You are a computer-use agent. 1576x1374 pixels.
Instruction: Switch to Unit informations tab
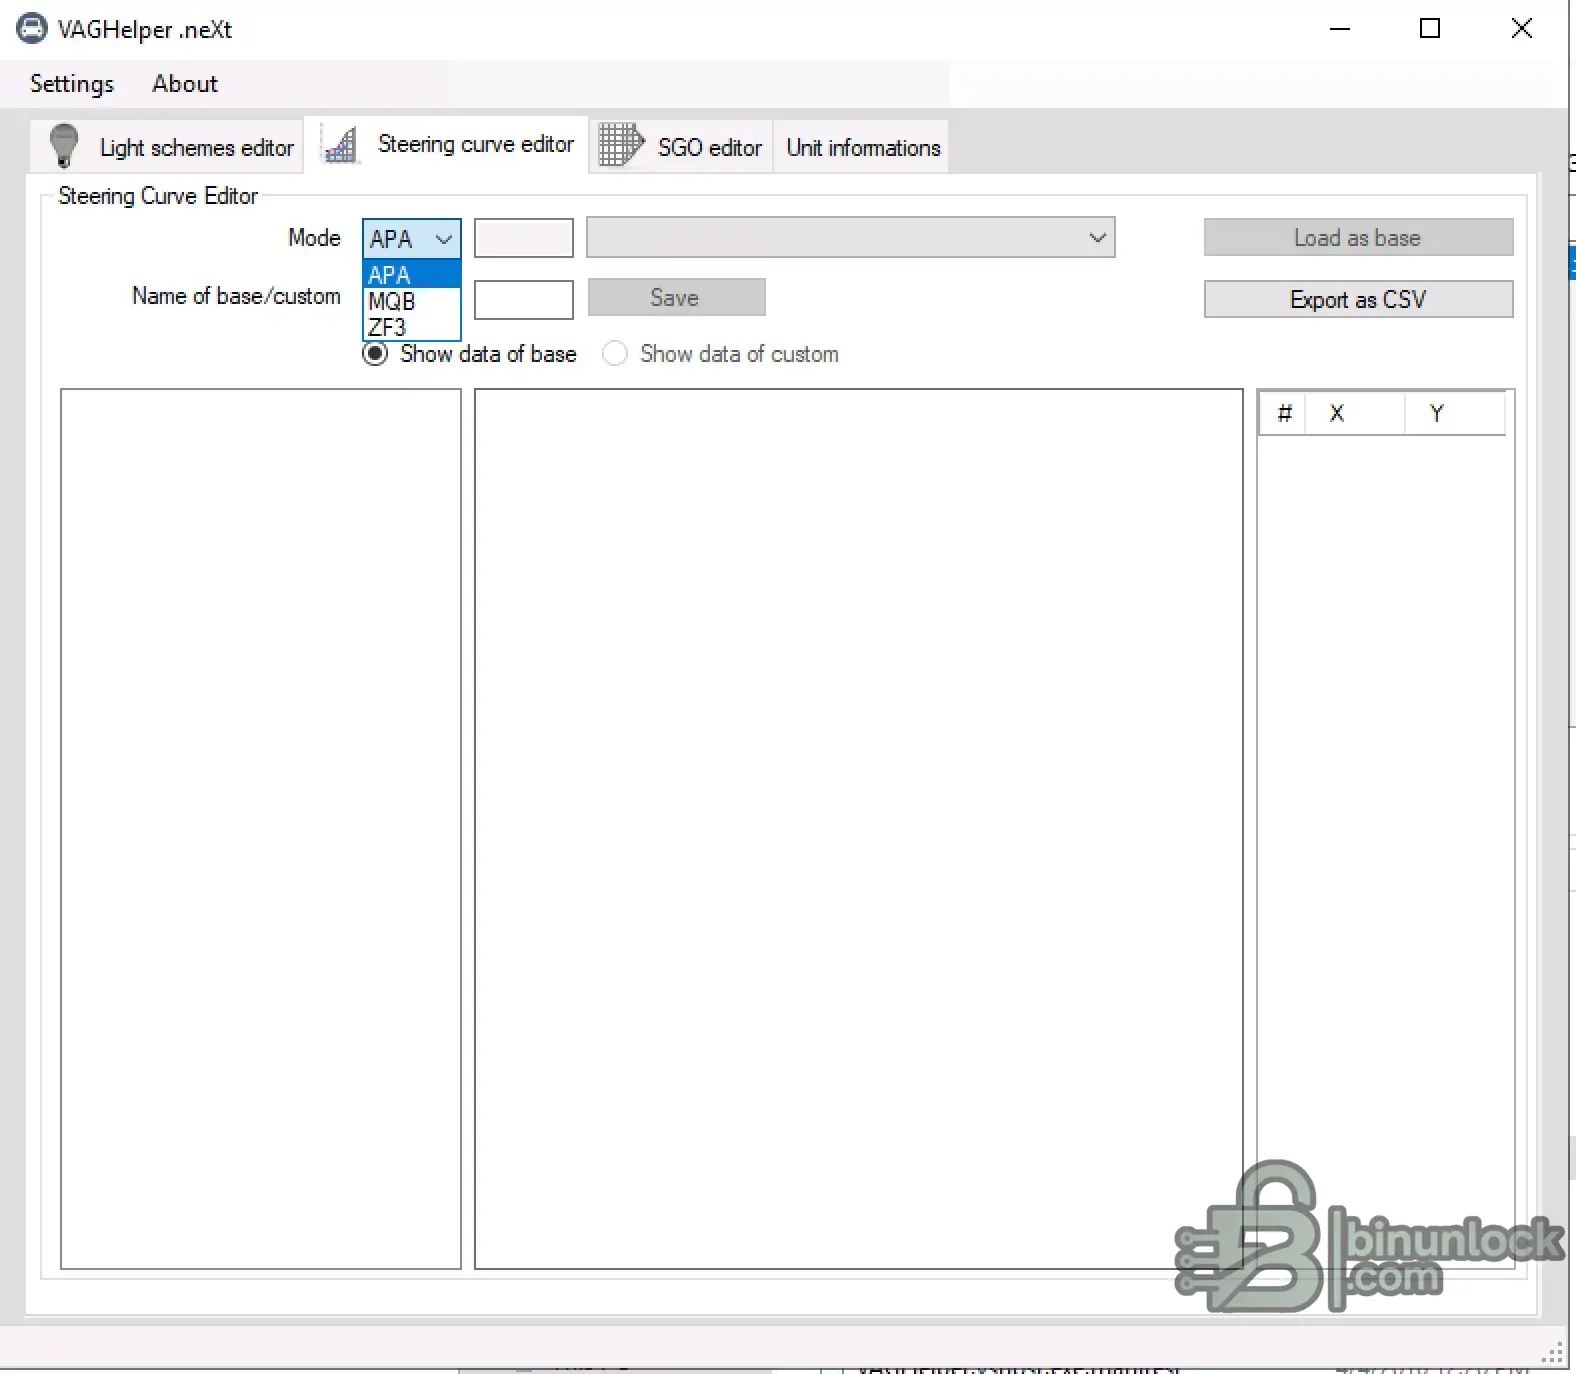pyautogui.click(x=863, y=147)
